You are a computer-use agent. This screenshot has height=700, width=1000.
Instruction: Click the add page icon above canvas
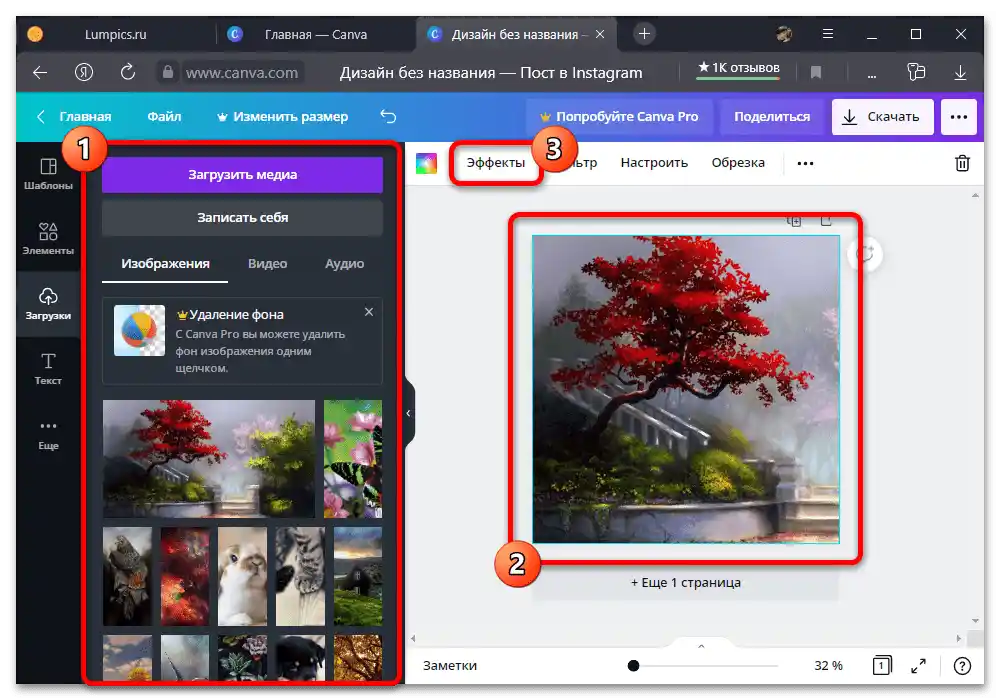(826, 221)
